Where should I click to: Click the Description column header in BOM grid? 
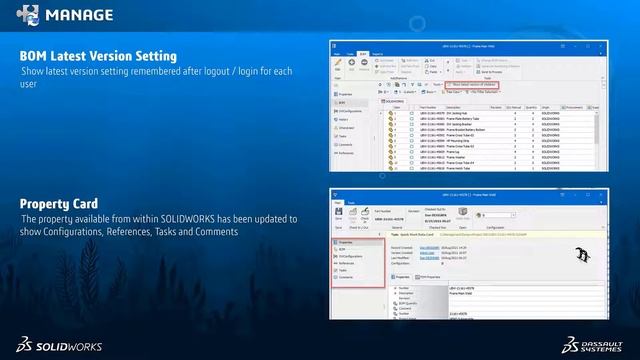coord(453,107)
